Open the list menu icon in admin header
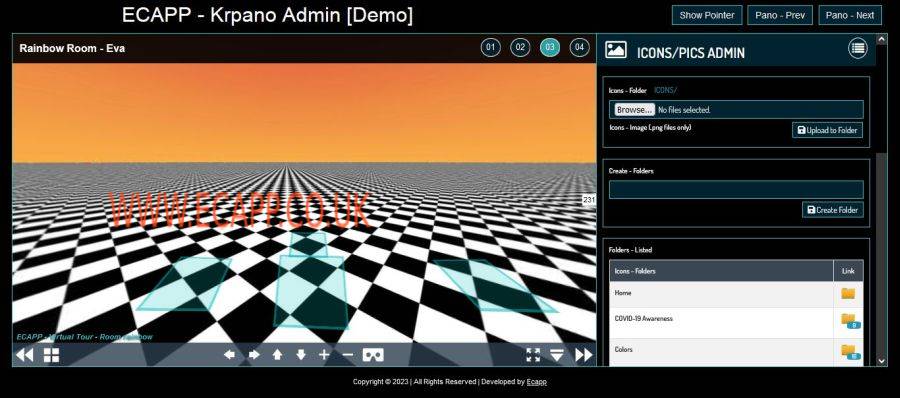The width and height of the screenshot is (900, 398). (x=858, y=49)
